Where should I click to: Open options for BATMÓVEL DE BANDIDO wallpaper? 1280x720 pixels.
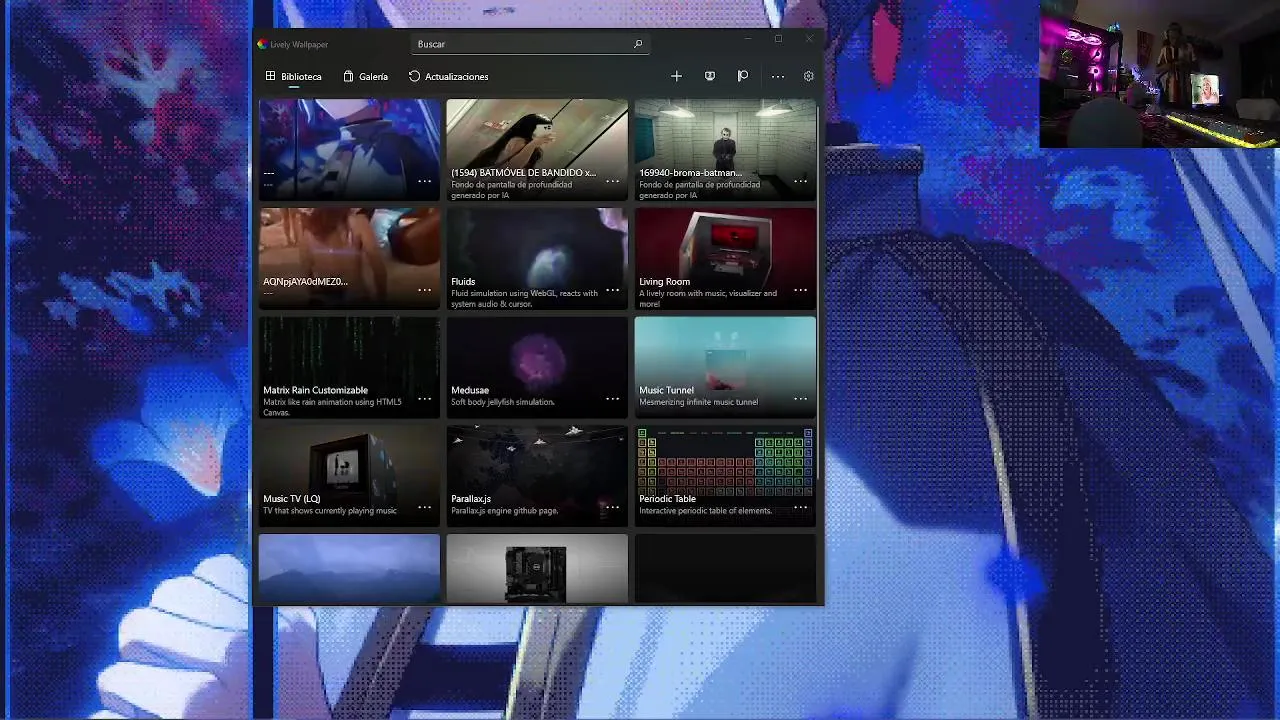point(613,181)
